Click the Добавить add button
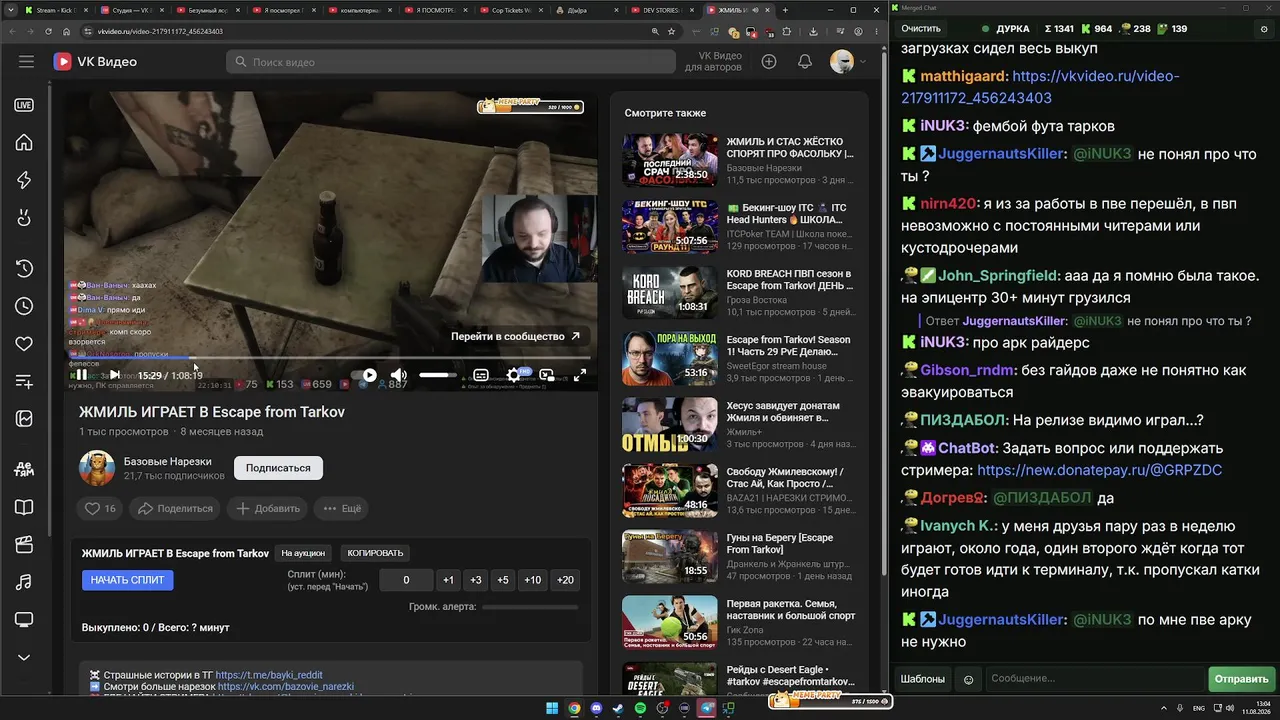The width and height of the screenshot is (1280, 720). click(x=267, y=508)
